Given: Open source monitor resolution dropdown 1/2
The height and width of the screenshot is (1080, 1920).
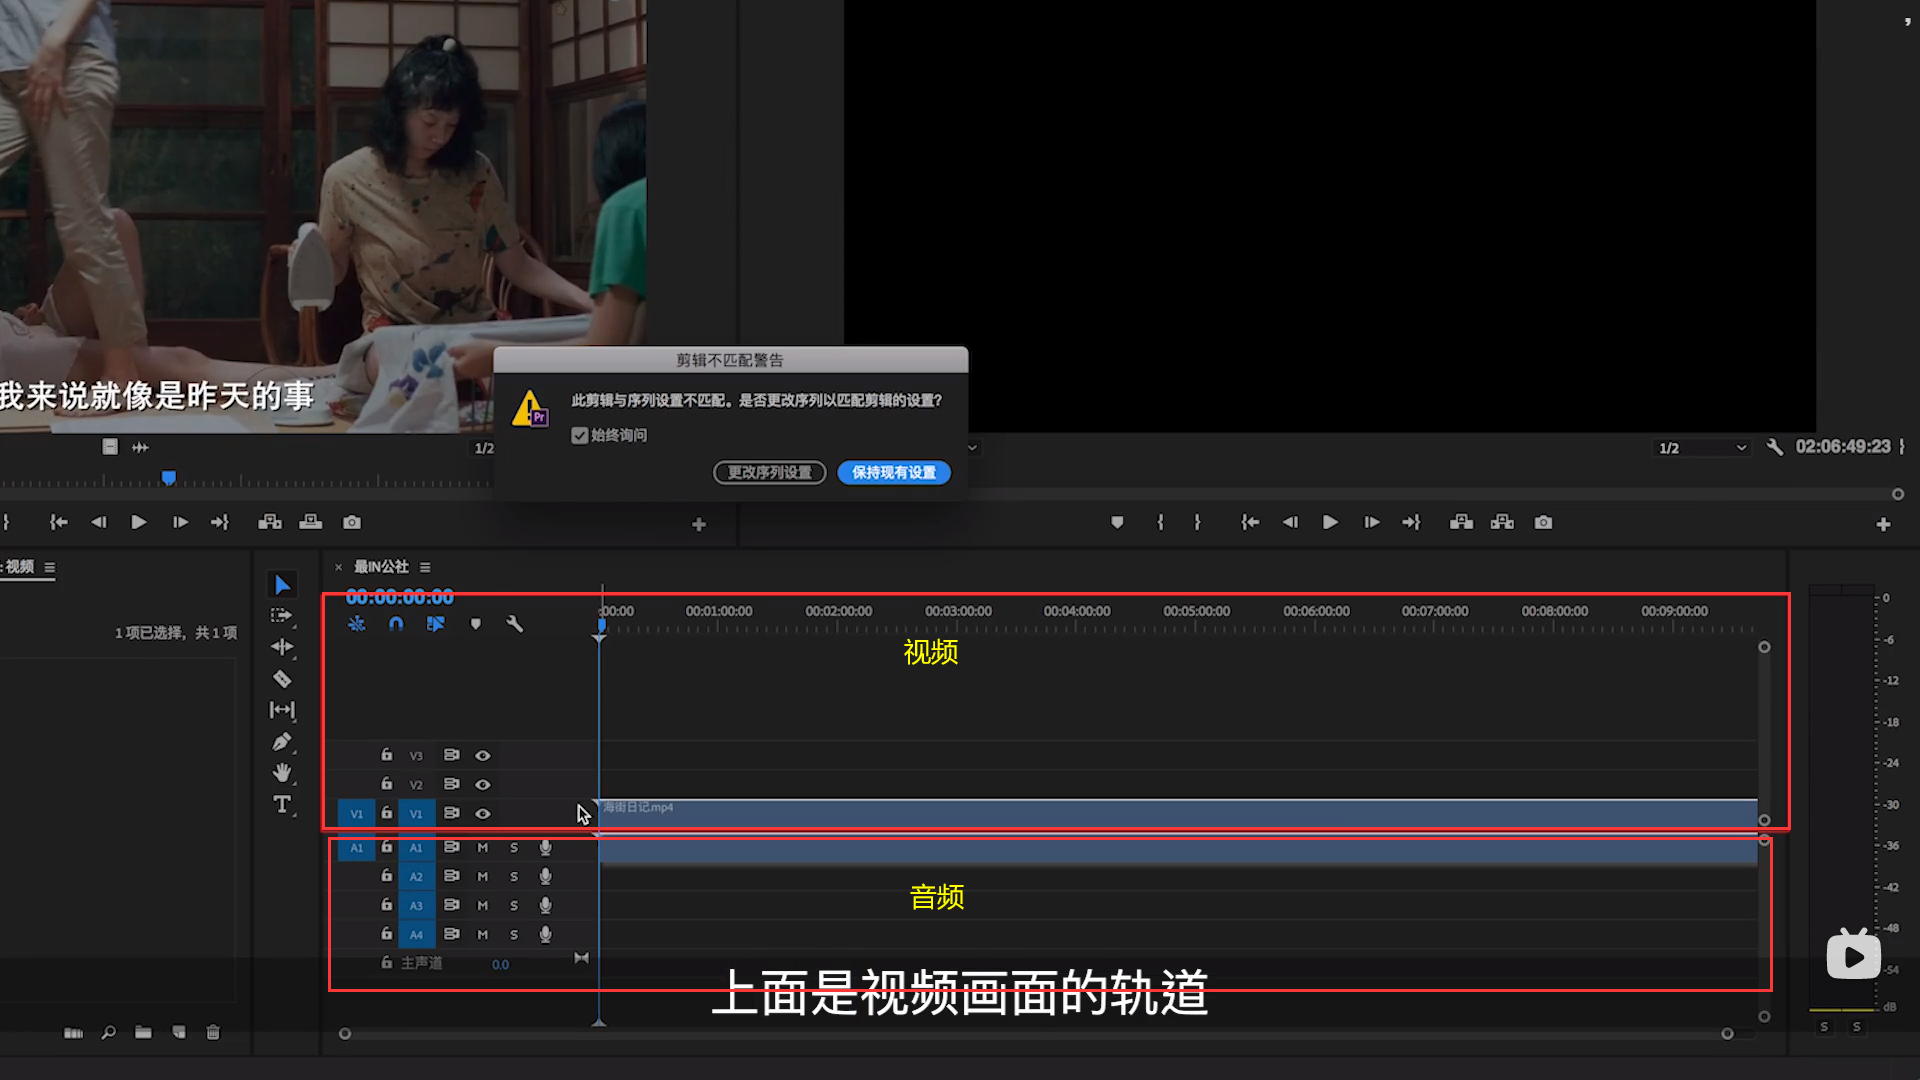Looking at the screenshot, I should tap(484, 448).
